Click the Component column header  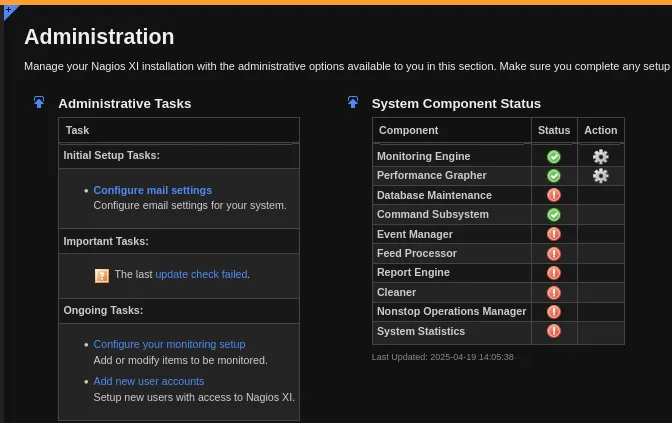(408, 130)
